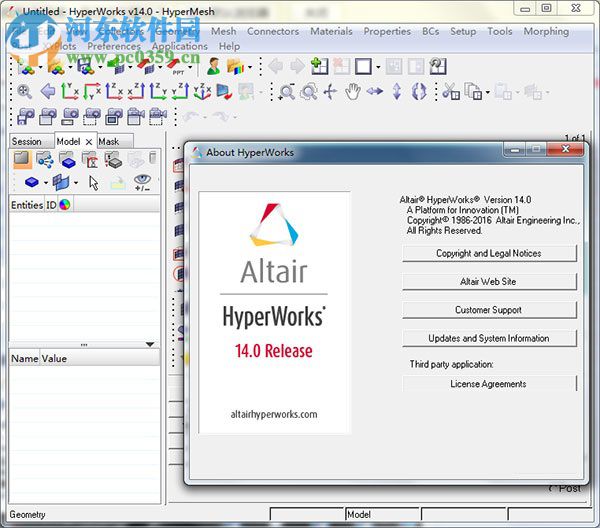600x528 pixels.
Task: Open the Morphing menu
Action: 546,31
